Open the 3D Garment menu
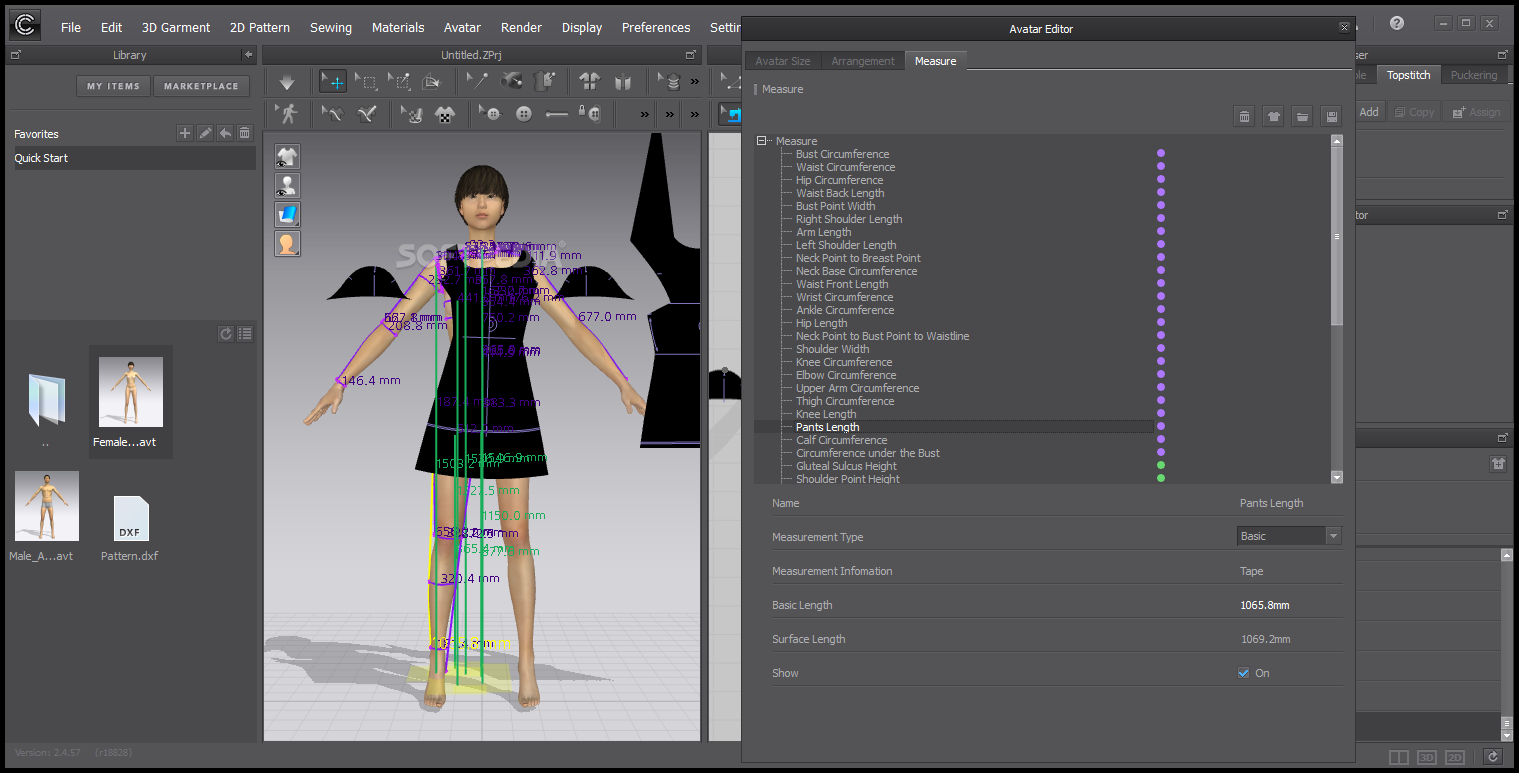 [176, 27]
